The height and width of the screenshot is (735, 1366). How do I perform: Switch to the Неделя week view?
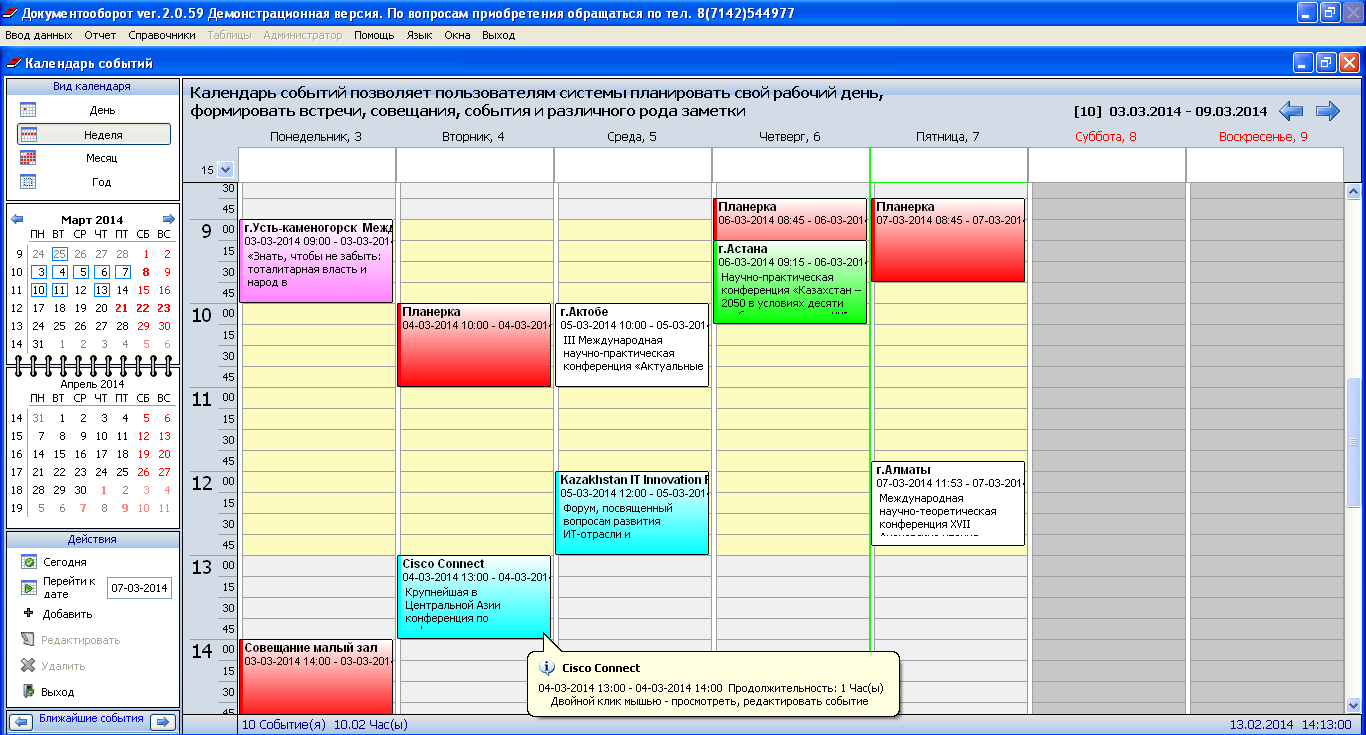point(93,134)
